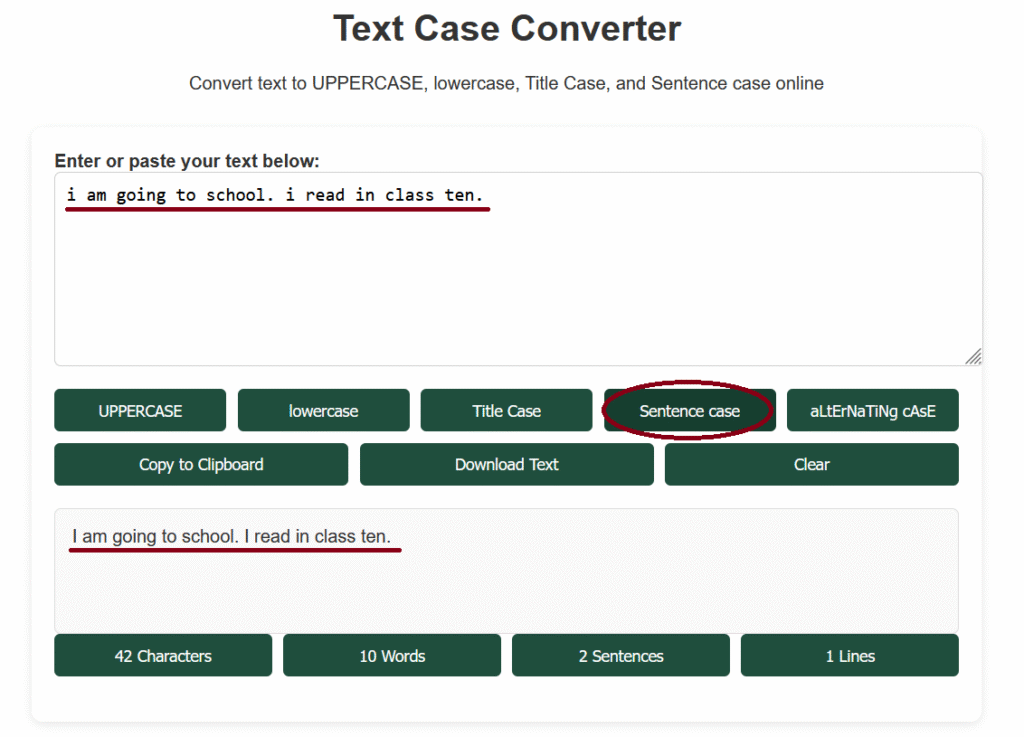
Task: Click the subtitle describing conversion options
Action: tap(506, 83)
